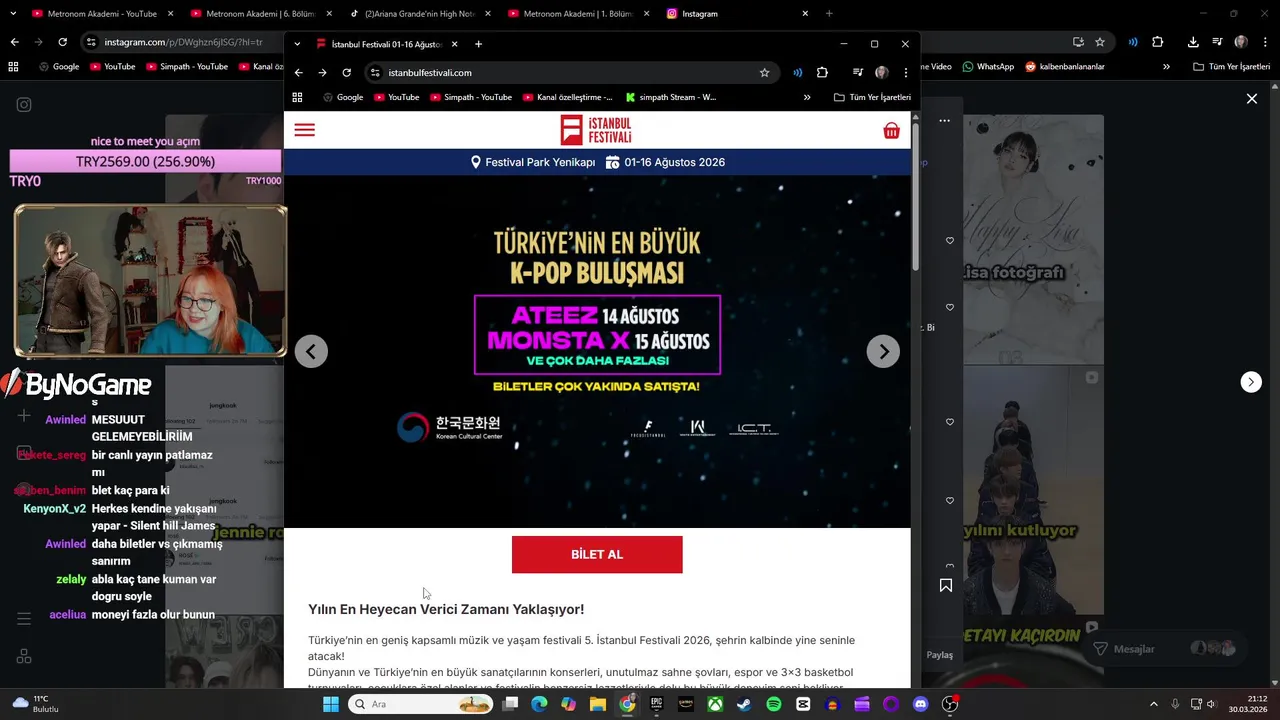Open new tab in background Chrome window
Image resolution: width=1280 pixels, height=720 pixels.
pyautogui.click(x=829, y=14)
